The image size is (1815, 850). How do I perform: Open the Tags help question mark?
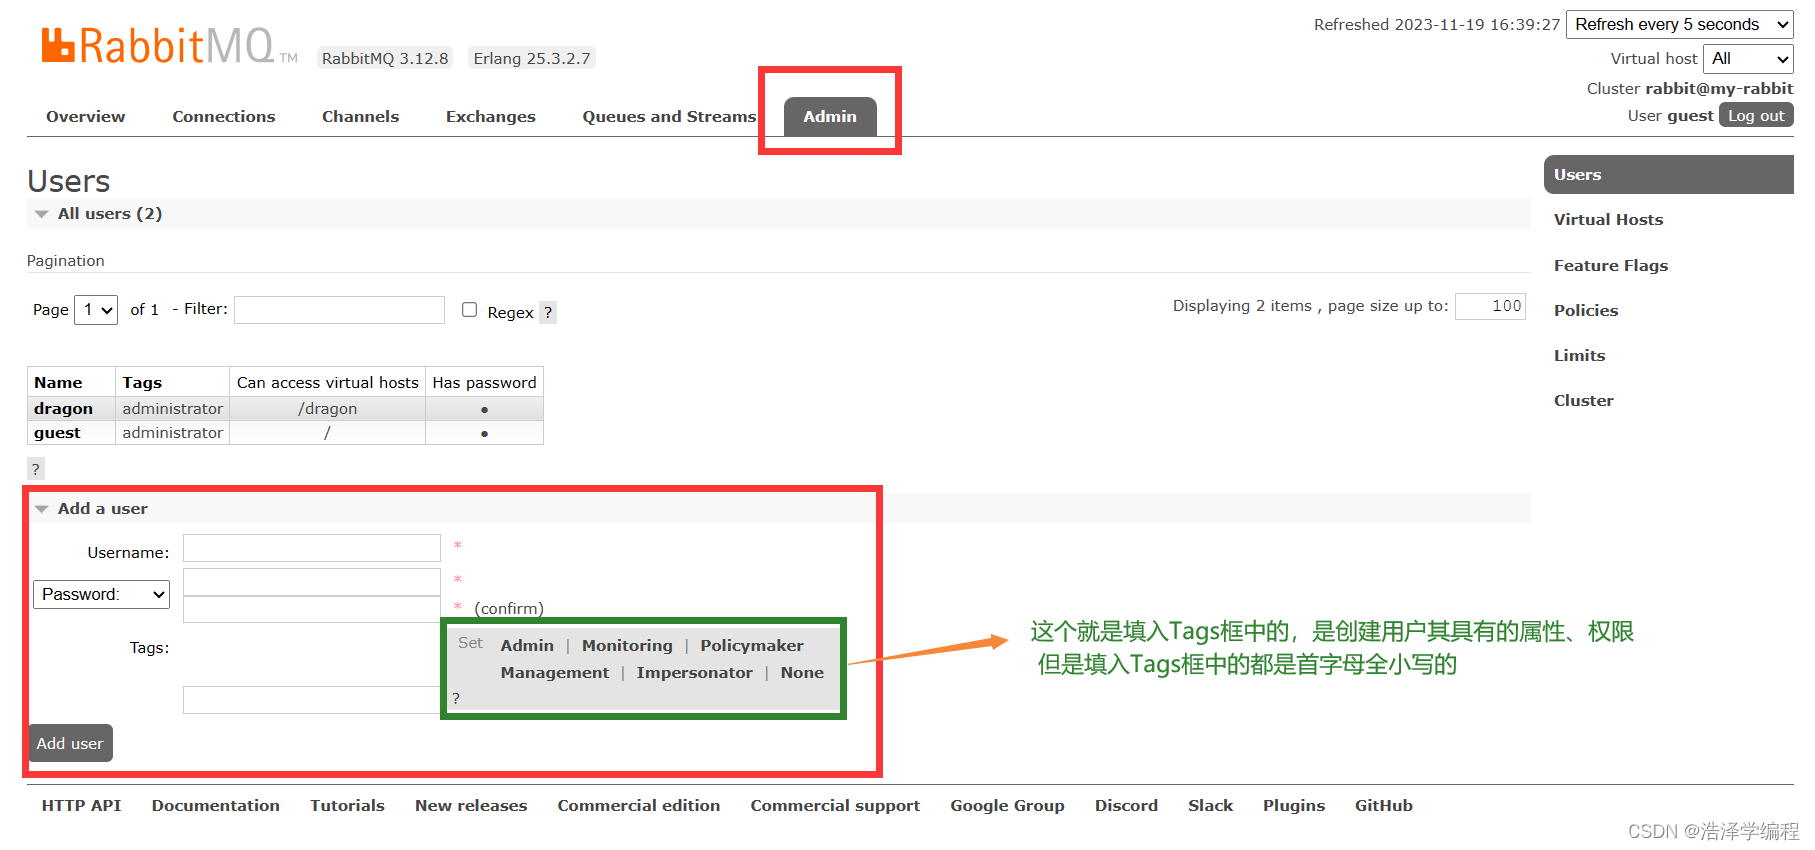[x=456, y=698]
